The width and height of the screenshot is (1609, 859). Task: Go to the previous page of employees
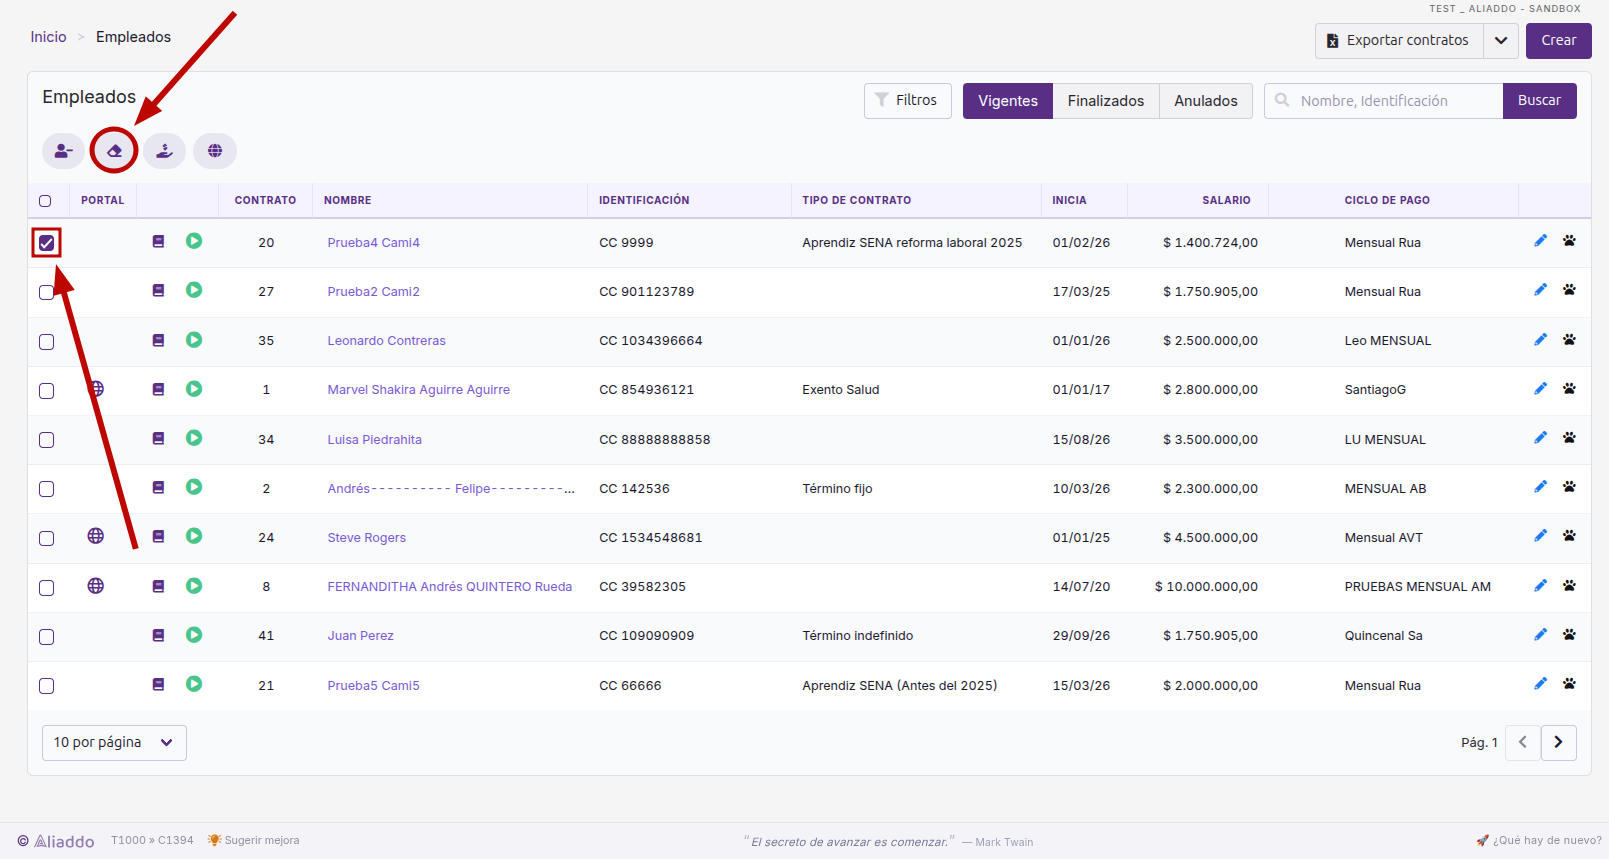(1522, 743)
